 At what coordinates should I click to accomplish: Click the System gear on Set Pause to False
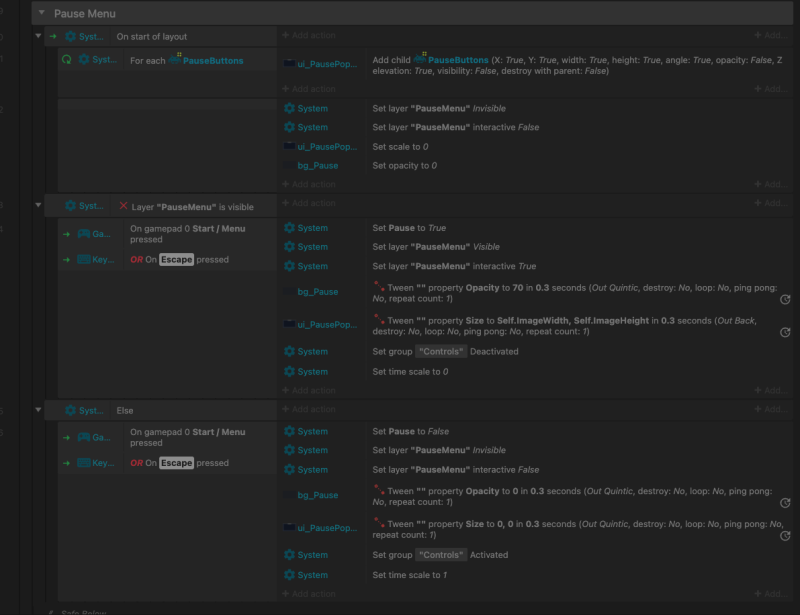click(x=289, y=431)
